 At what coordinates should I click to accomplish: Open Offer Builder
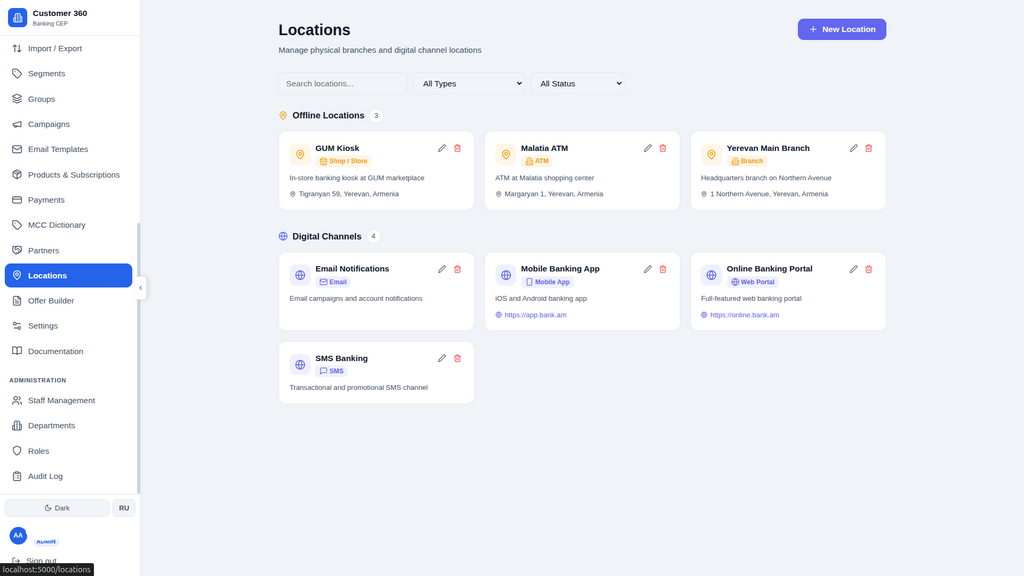[69, 301]
